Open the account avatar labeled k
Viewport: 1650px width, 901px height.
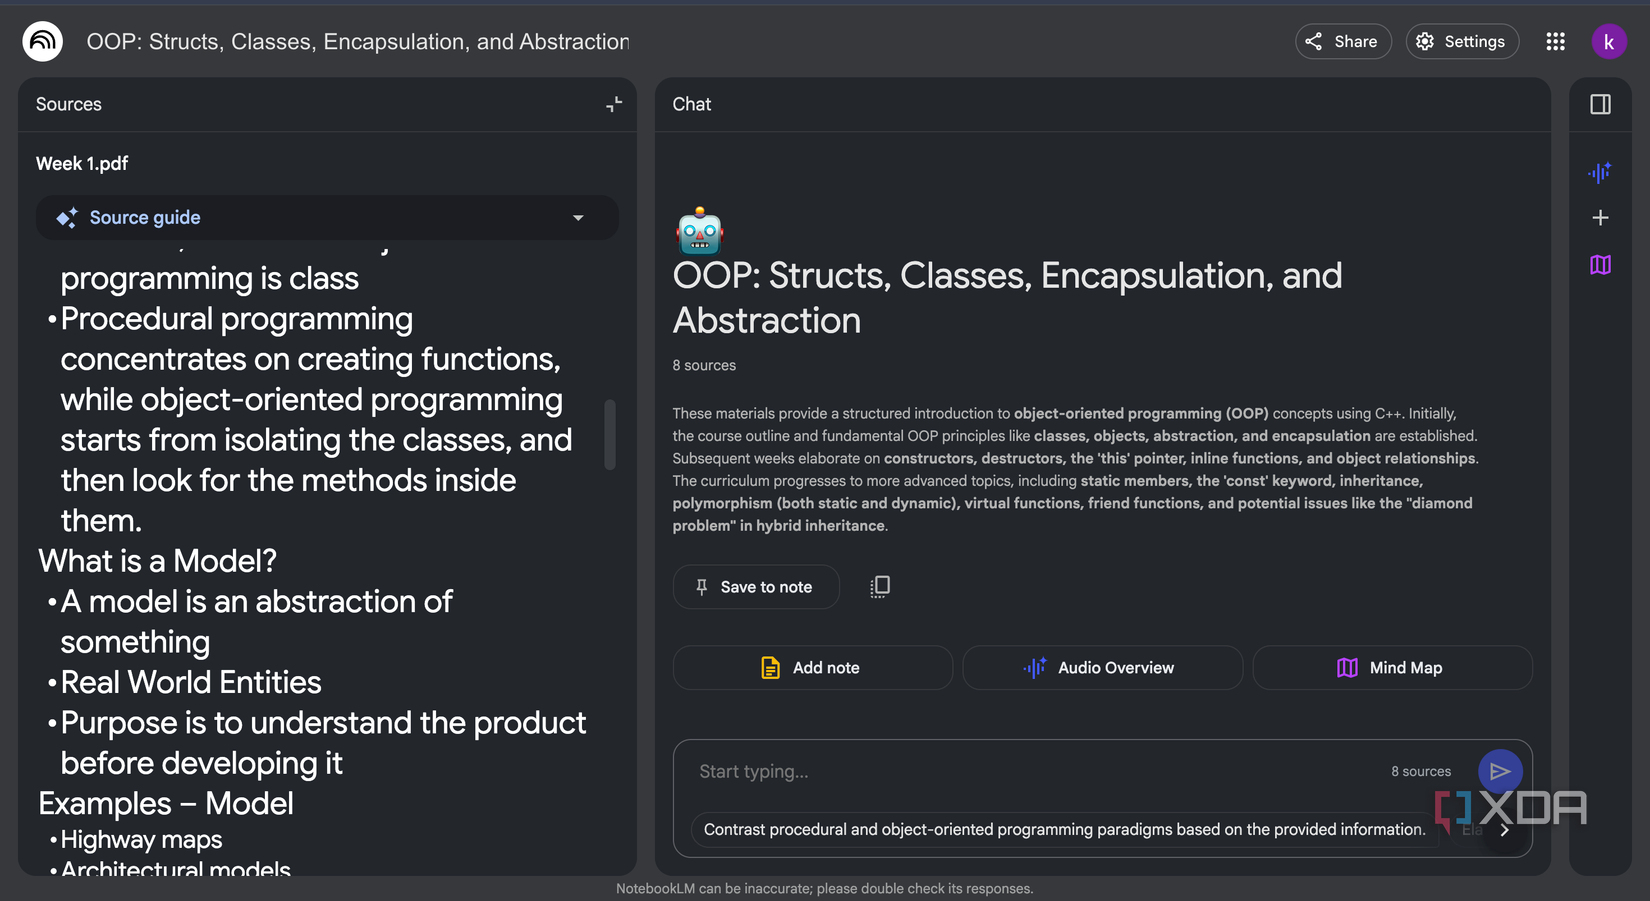1609,41
